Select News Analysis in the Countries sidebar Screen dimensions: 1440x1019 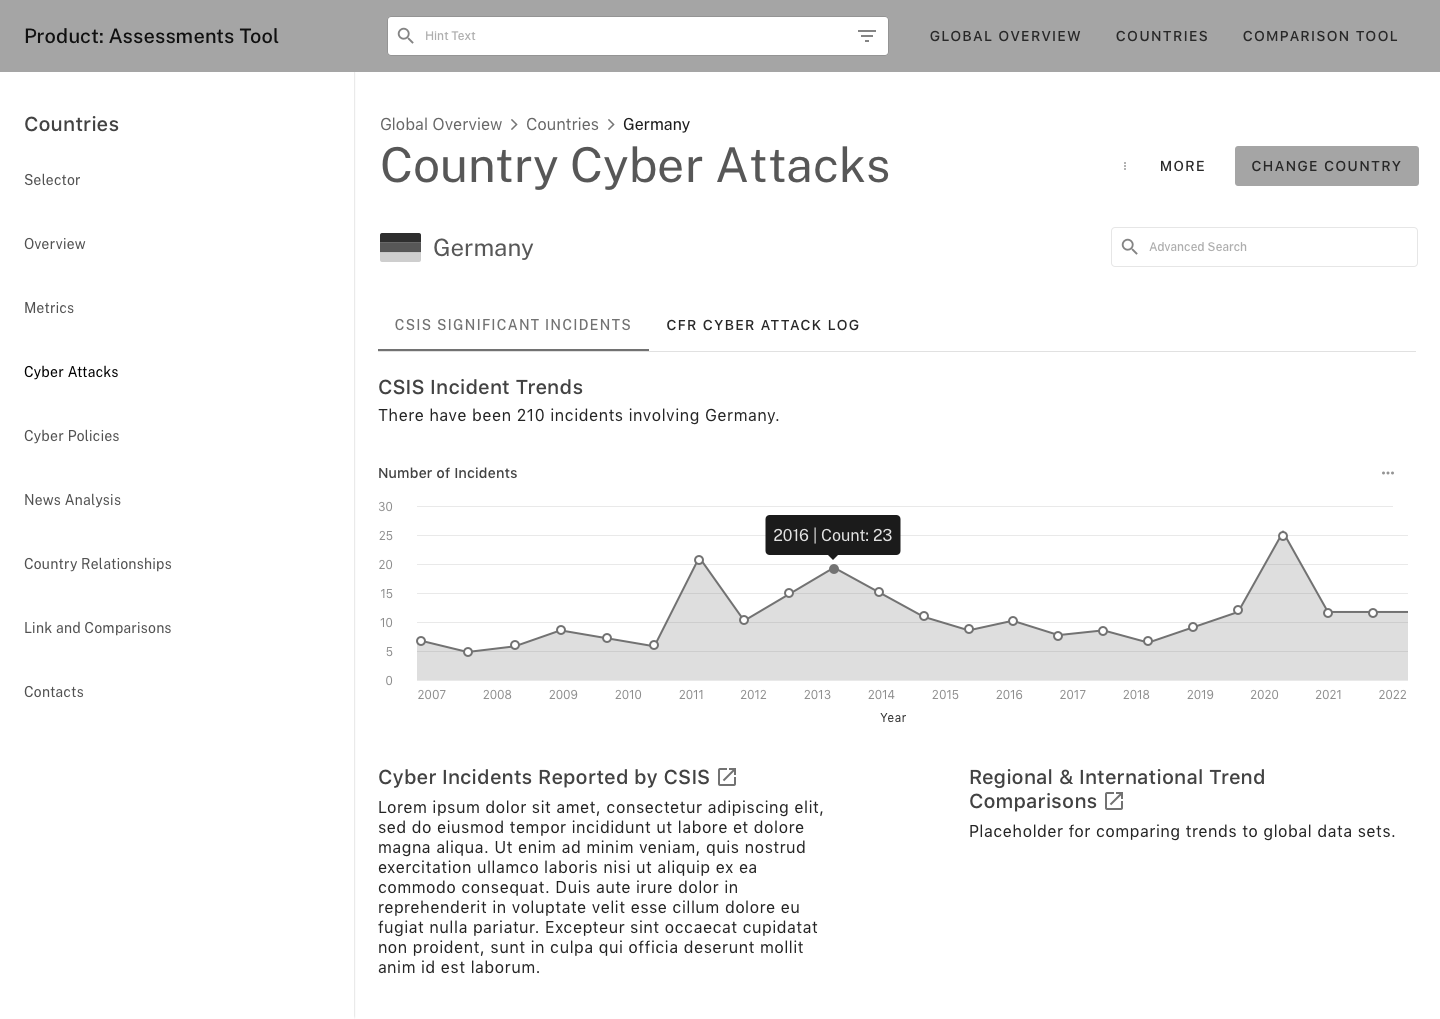tap(72, 499)
